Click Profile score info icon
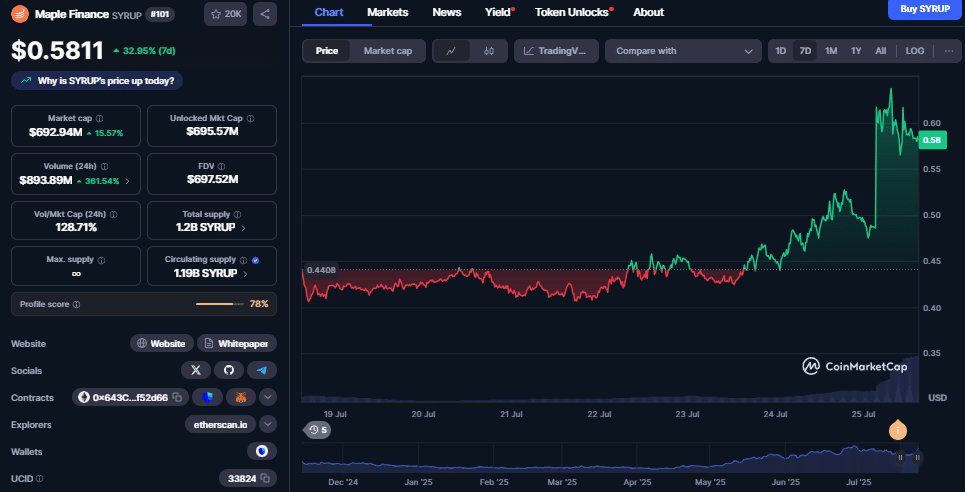The height and width of the screenshot is (492, 965). [76, 304]
